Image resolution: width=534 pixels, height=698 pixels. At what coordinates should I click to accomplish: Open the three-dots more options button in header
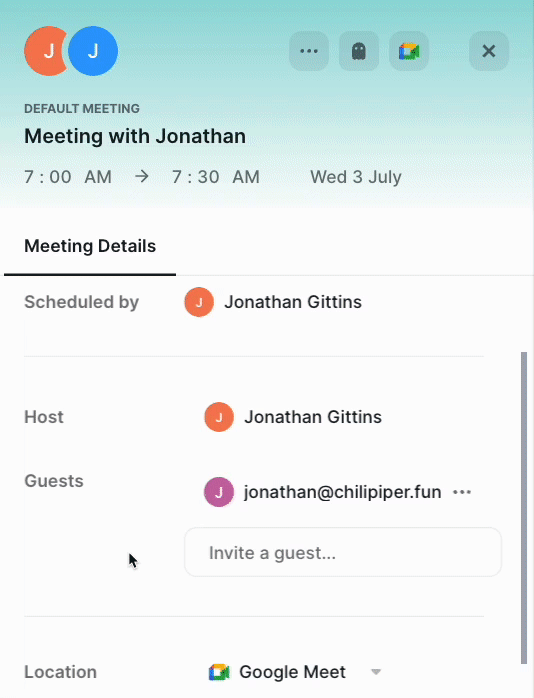(309, 51)
